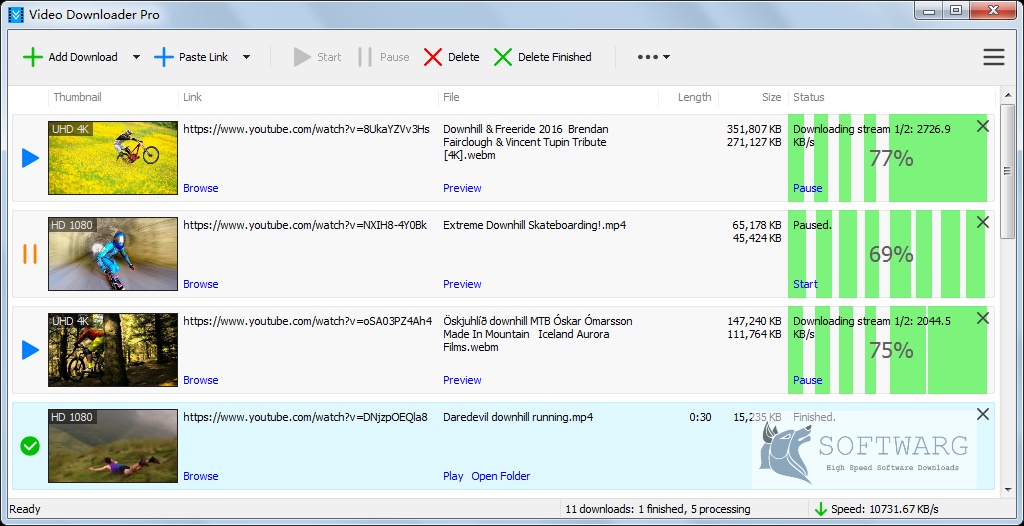Click Preview for Downhill & Freeride file
Image resolution: width=1024 pixels, height=526 pixels.
coord(462,188)
